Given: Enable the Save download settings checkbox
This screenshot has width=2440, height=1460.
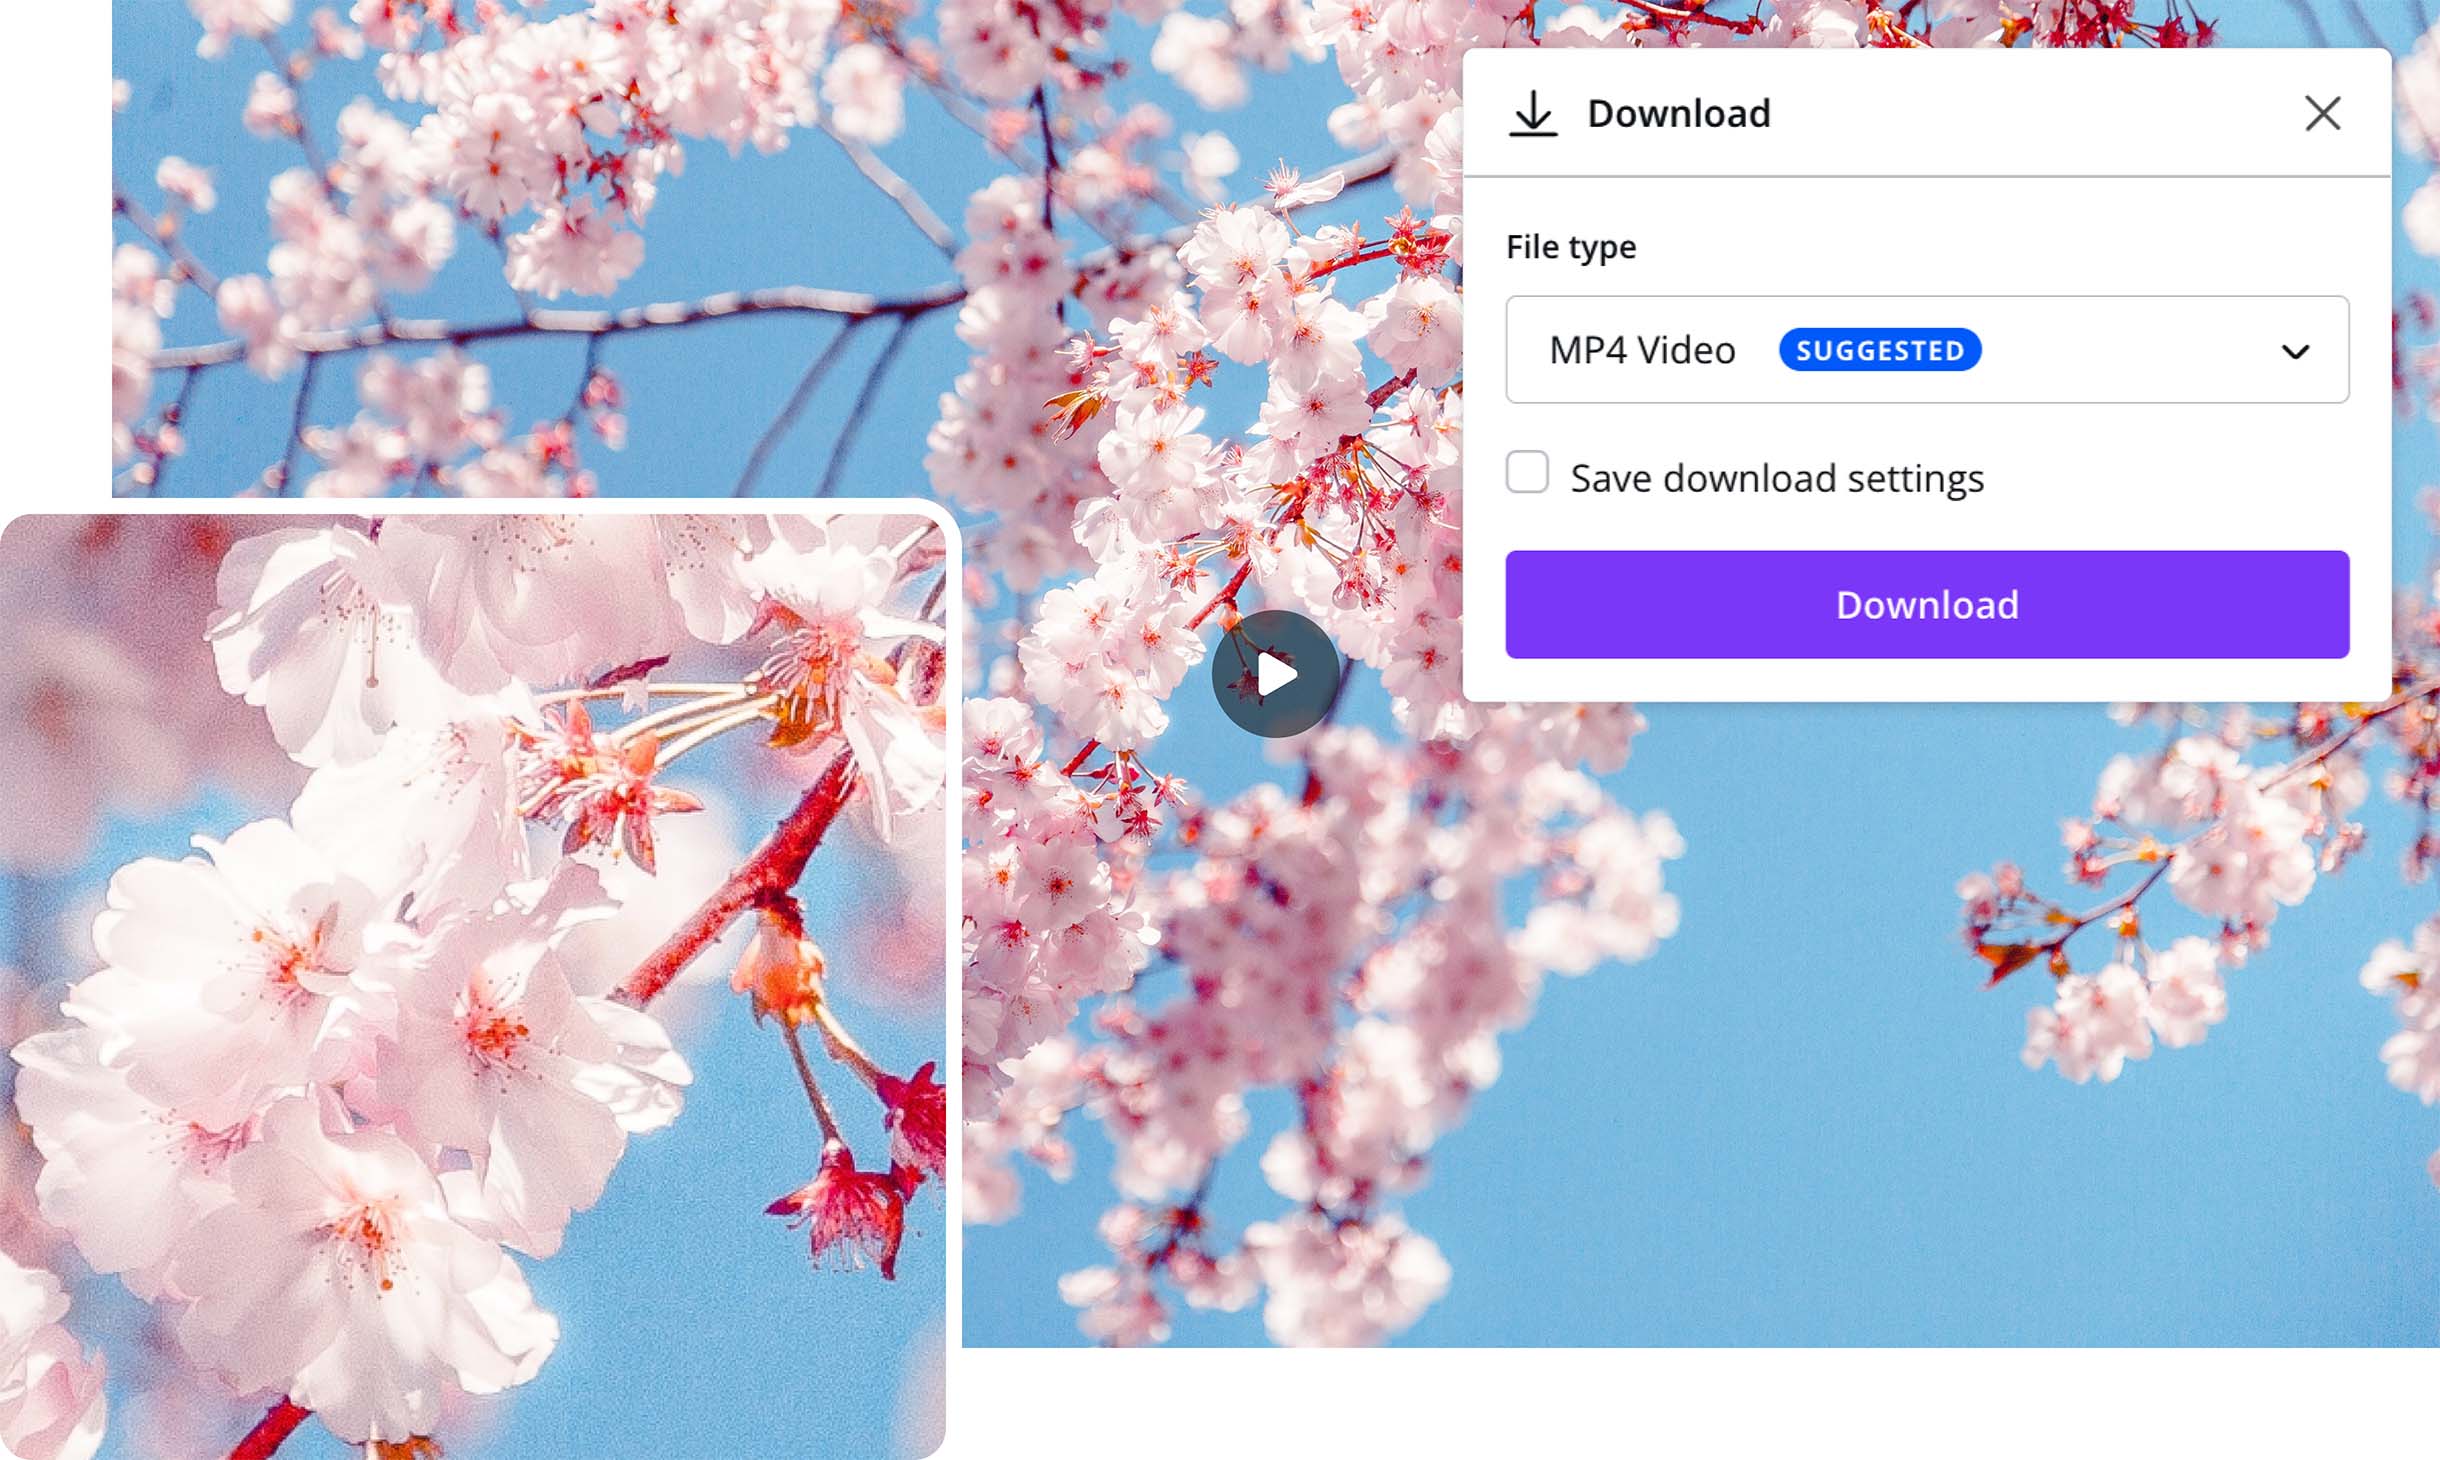Looking at the screenshot, I should 1527,472.
